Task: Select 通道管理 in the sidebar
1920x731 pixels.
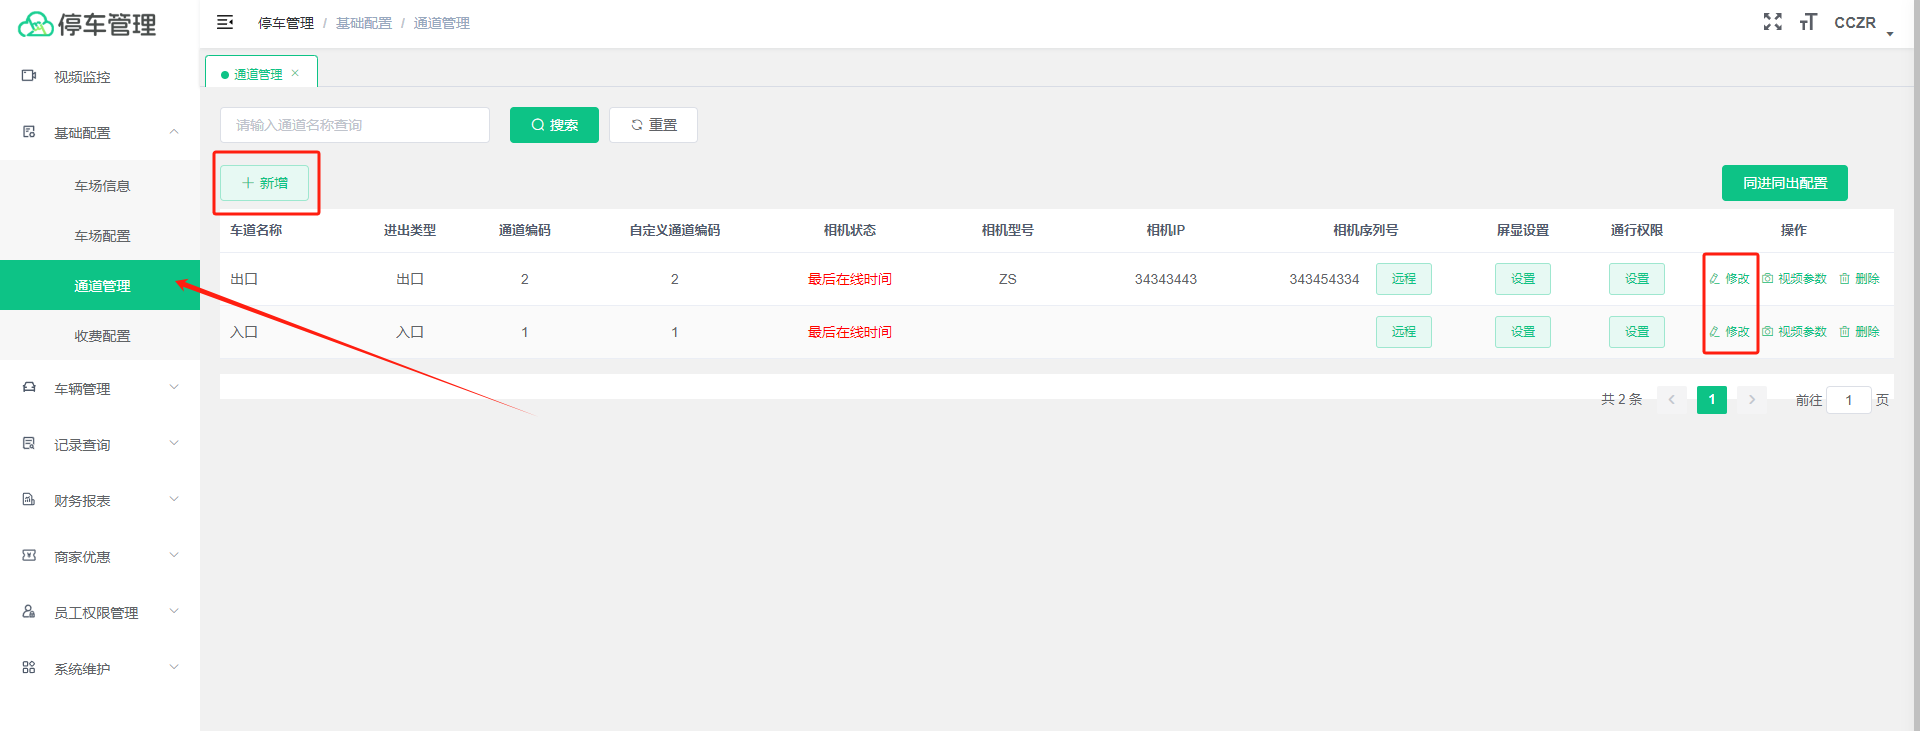Action: tap(100, 286)
